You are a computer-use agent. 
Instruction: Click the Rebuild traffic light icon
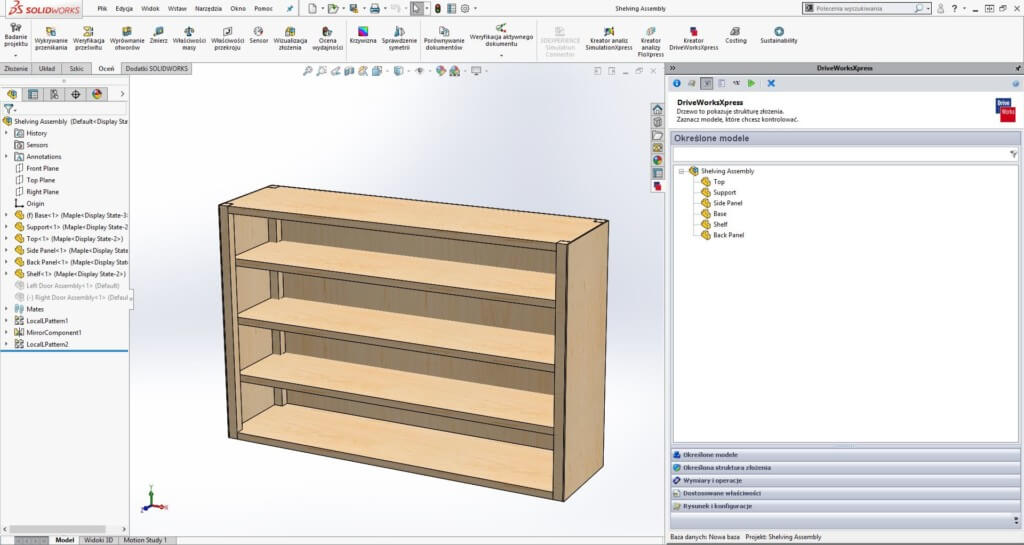point(438,8)
